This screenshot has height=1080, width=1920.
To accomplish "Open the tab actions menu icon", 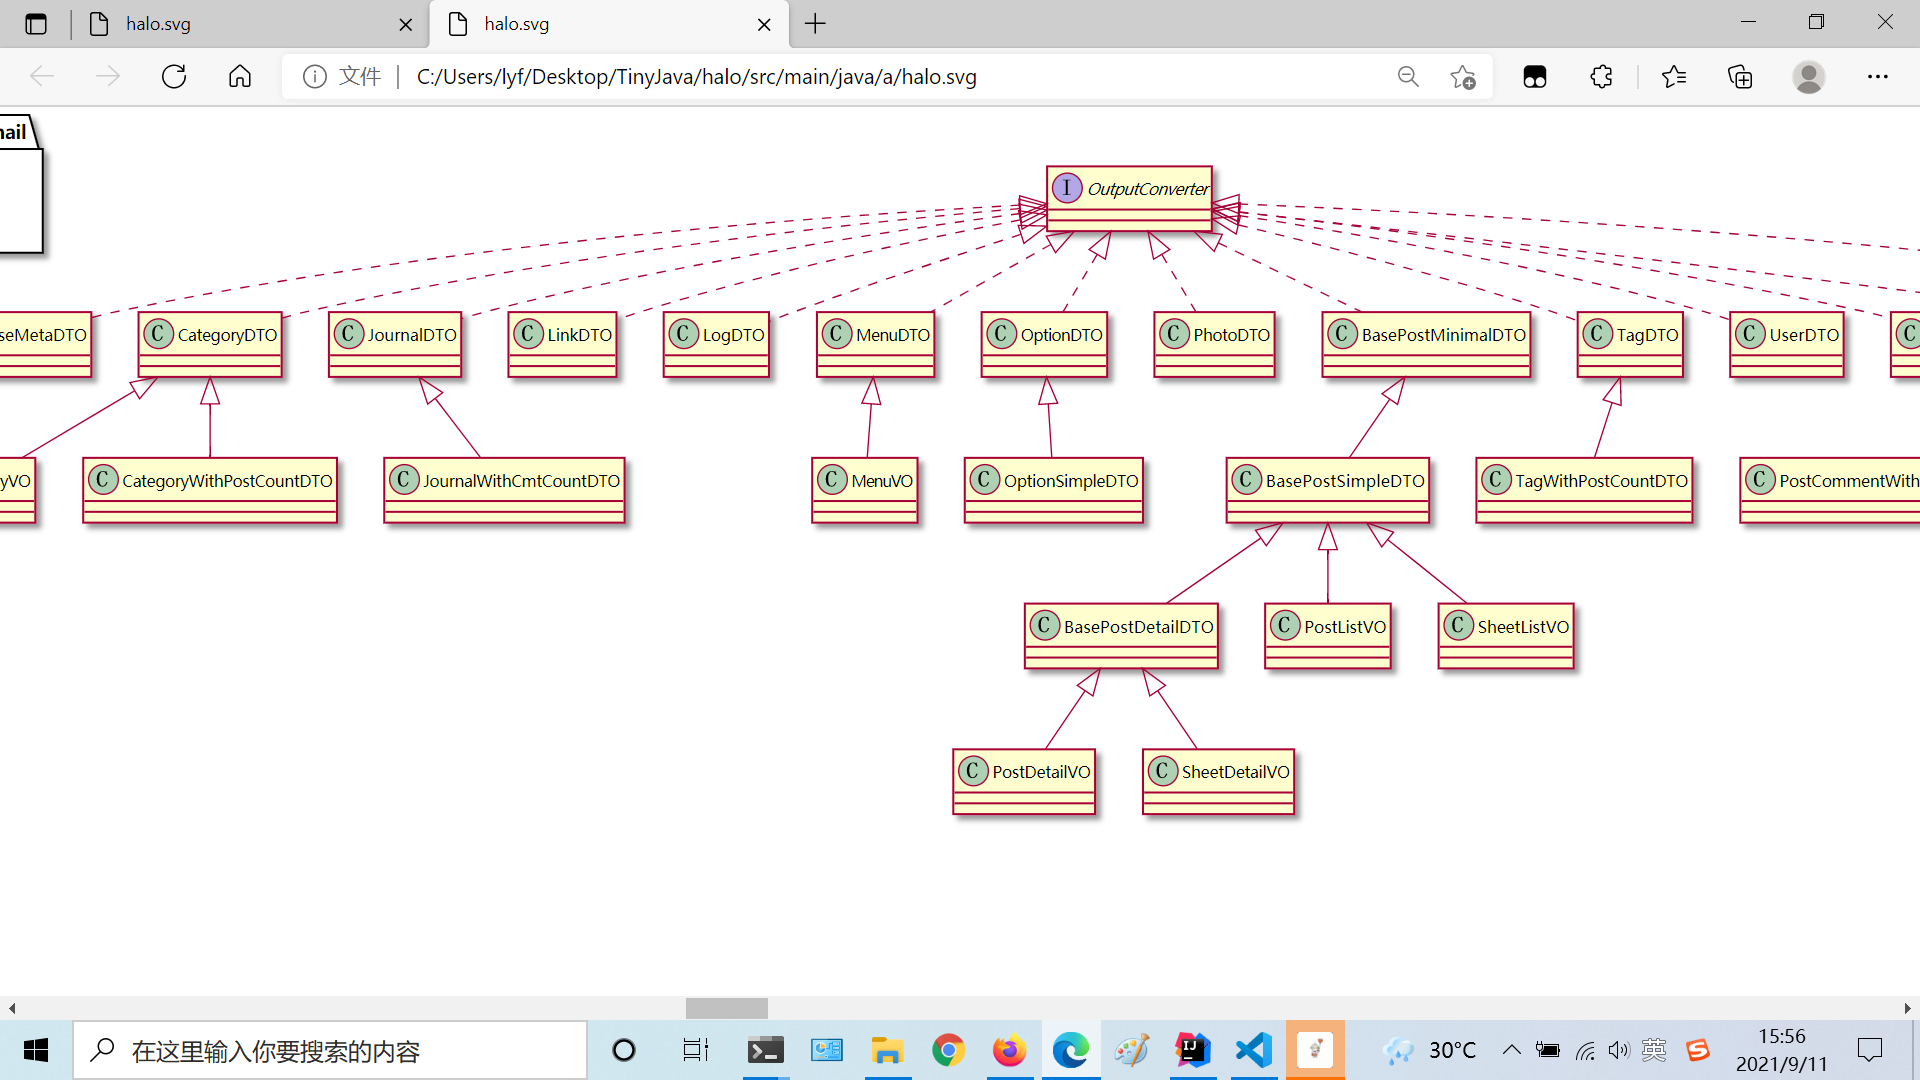I will click(x=36, y=24).
